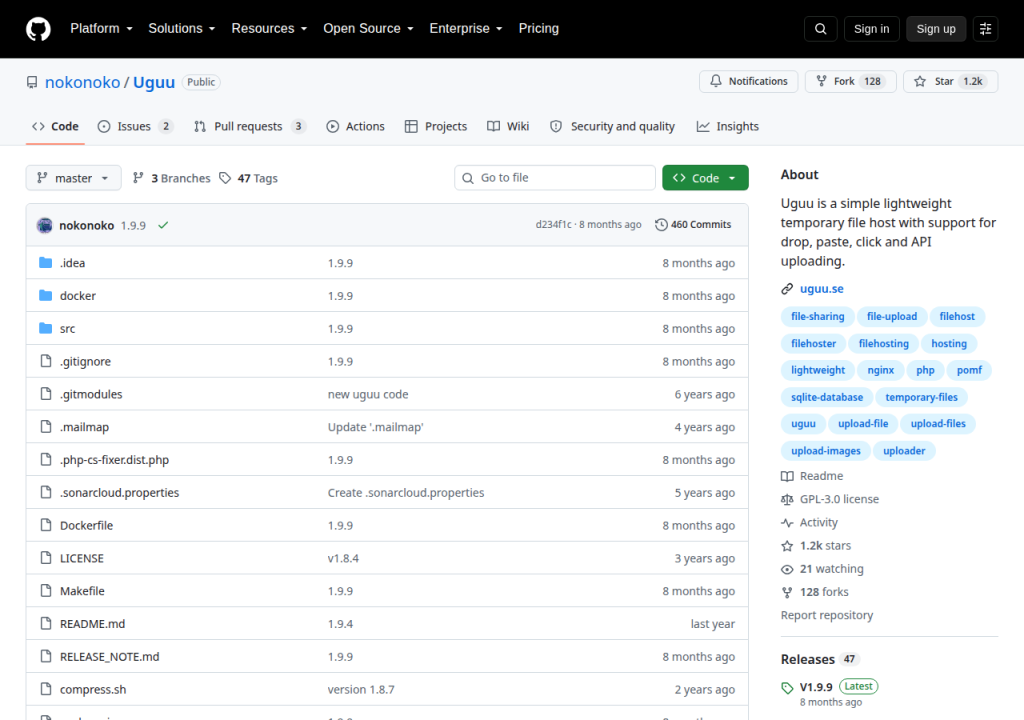1024x720 pixels.
Task: Click the green commit status checkmark
Action: [163, 225]
